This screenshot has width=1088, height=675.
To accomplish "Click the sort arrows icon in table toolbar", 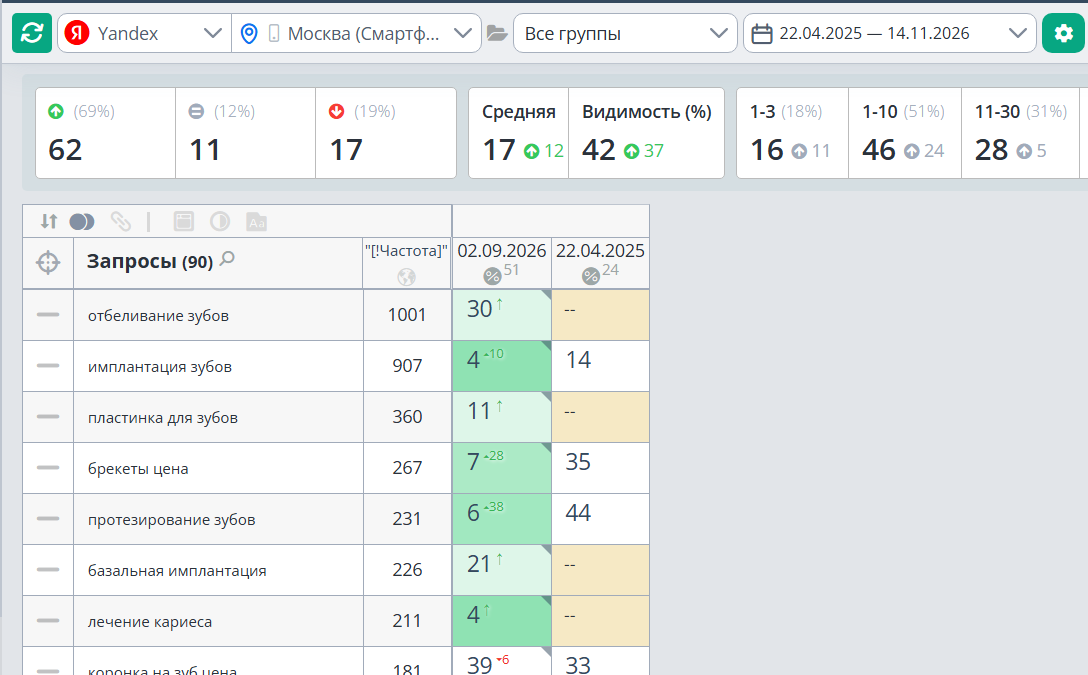I will pyautogui.click(x=49, y=221).
